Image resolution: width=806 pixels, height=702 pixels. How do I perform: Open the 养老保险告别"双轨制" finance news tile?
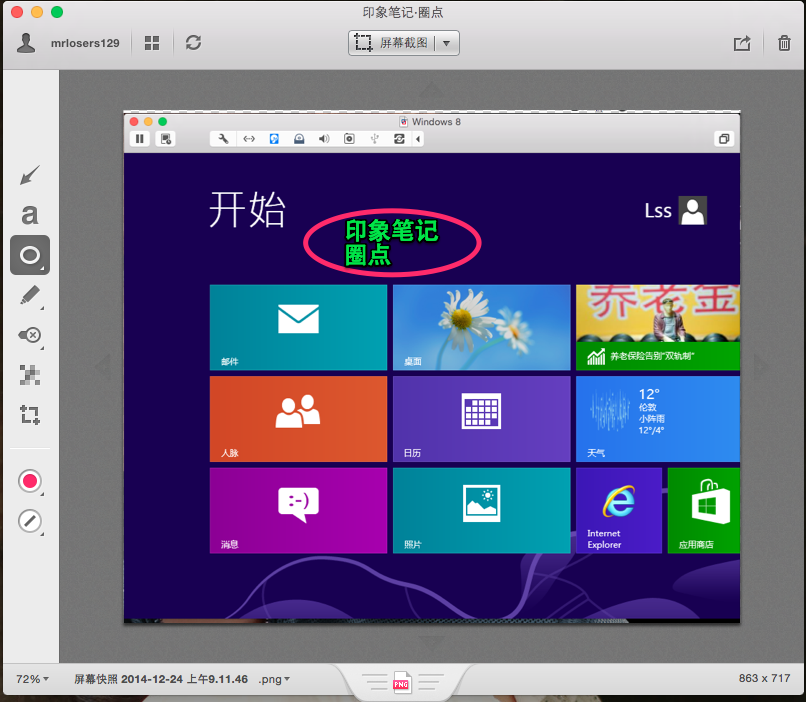658,327
